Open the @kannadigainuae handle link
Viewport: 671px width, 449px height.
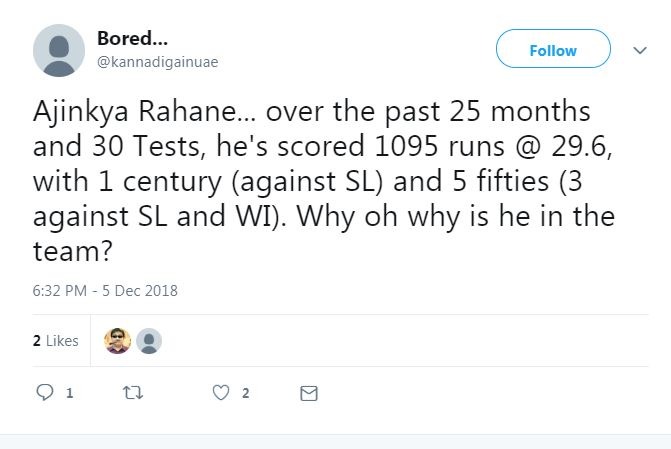pyautogui.click(x=157, y=62)
